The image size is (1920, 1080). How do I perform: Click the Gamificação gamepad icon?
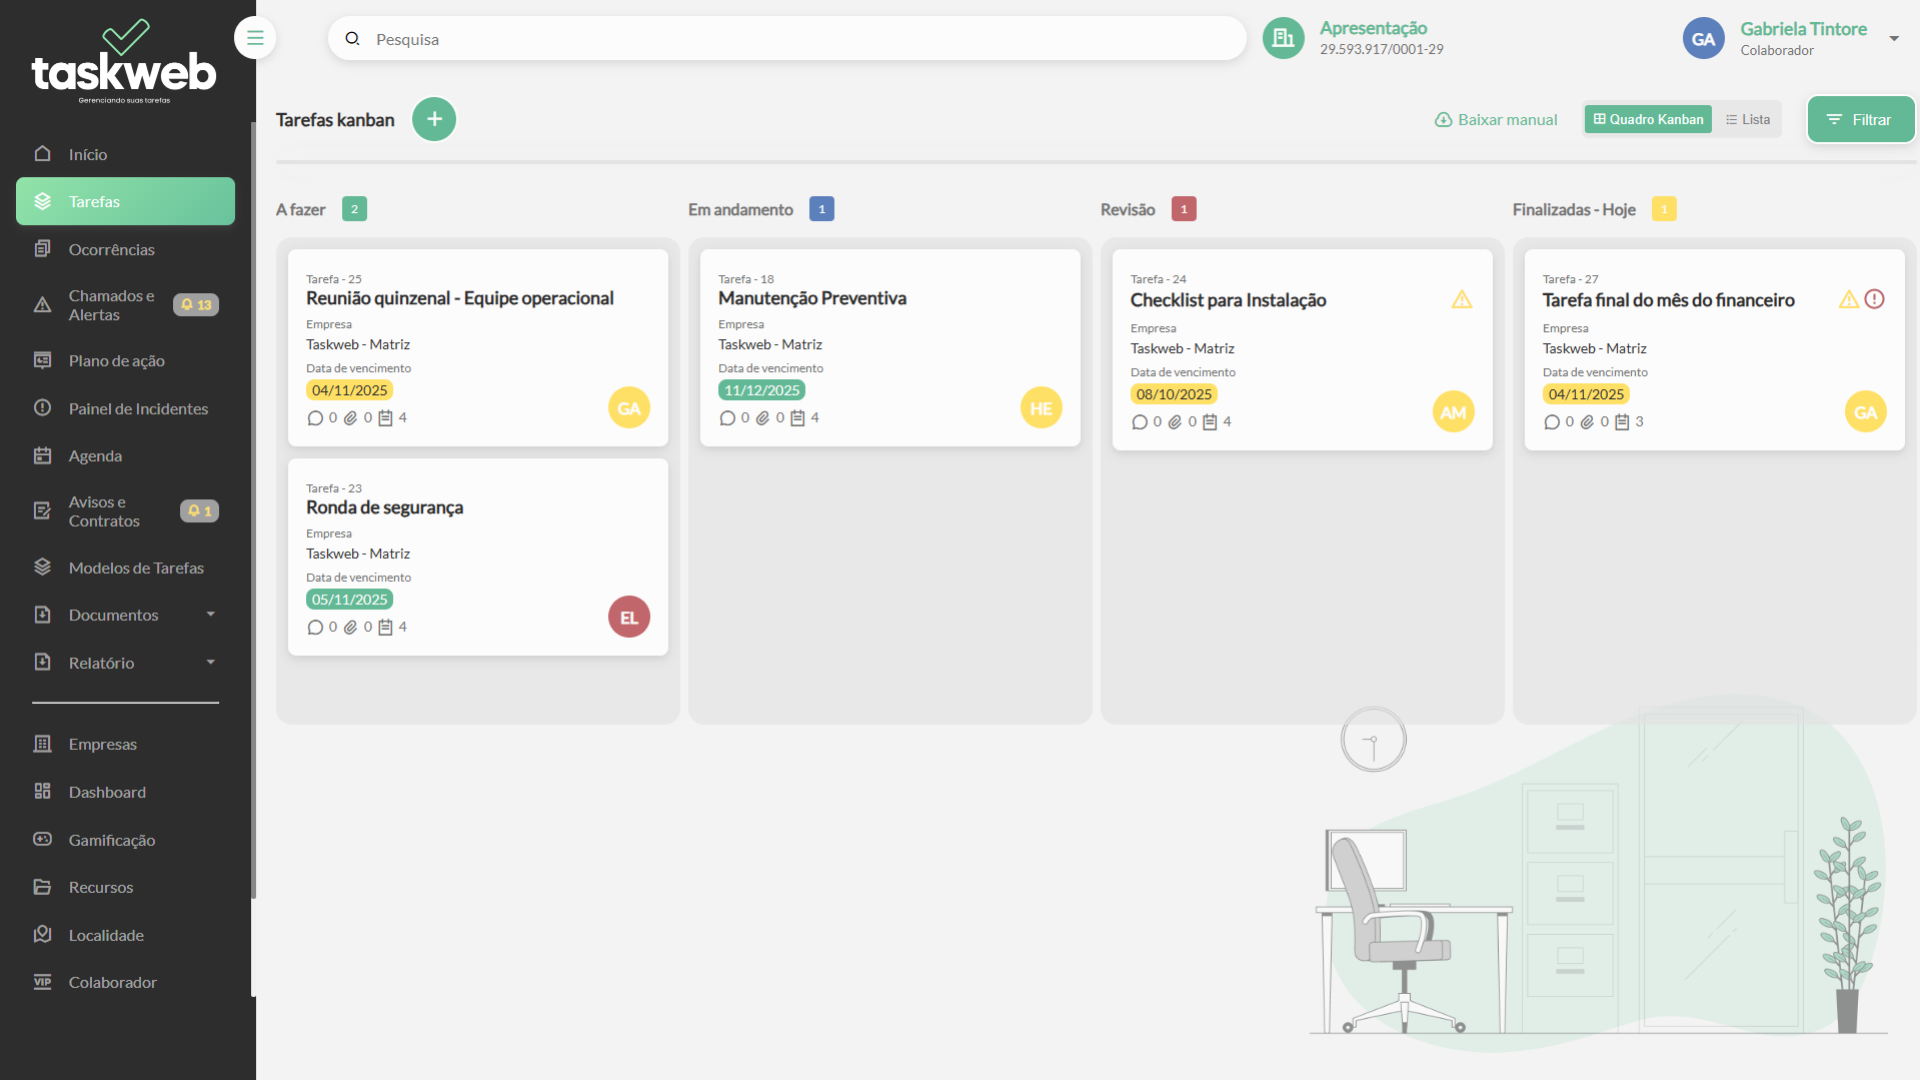point(42,840)
